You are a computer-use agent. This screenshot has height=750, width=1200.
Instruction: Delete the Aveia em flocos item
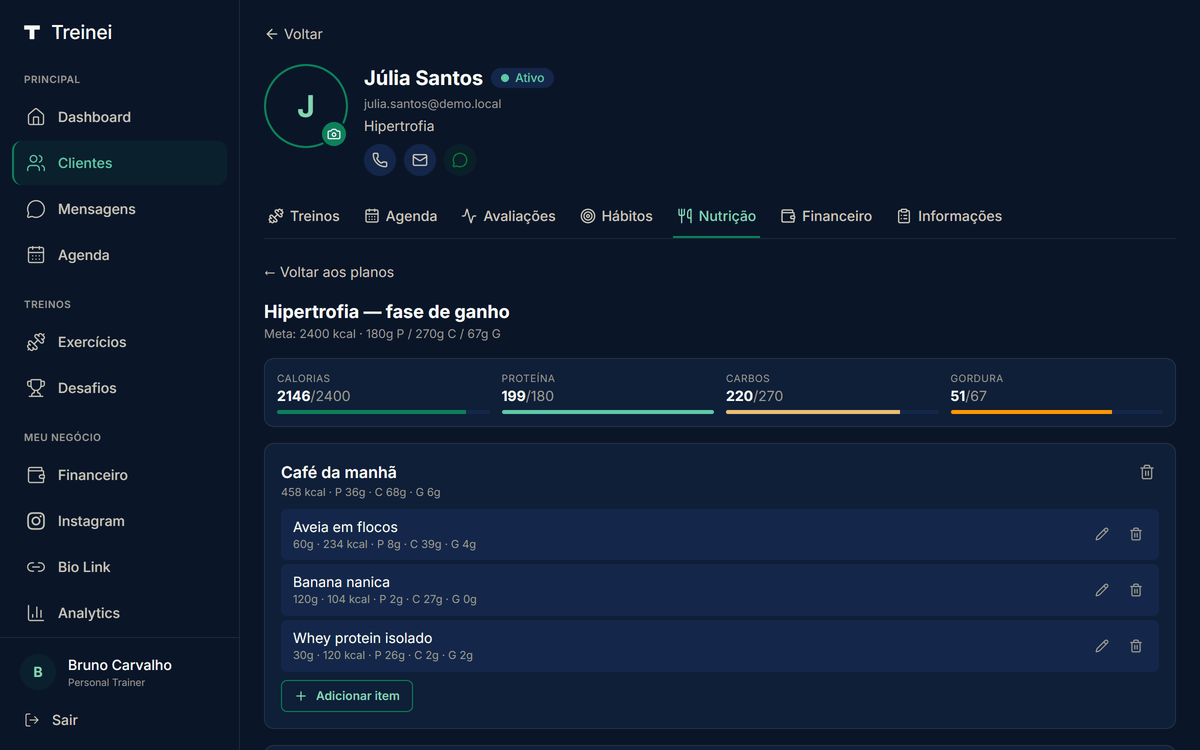pyautogui.click(x=1136, y=534)
